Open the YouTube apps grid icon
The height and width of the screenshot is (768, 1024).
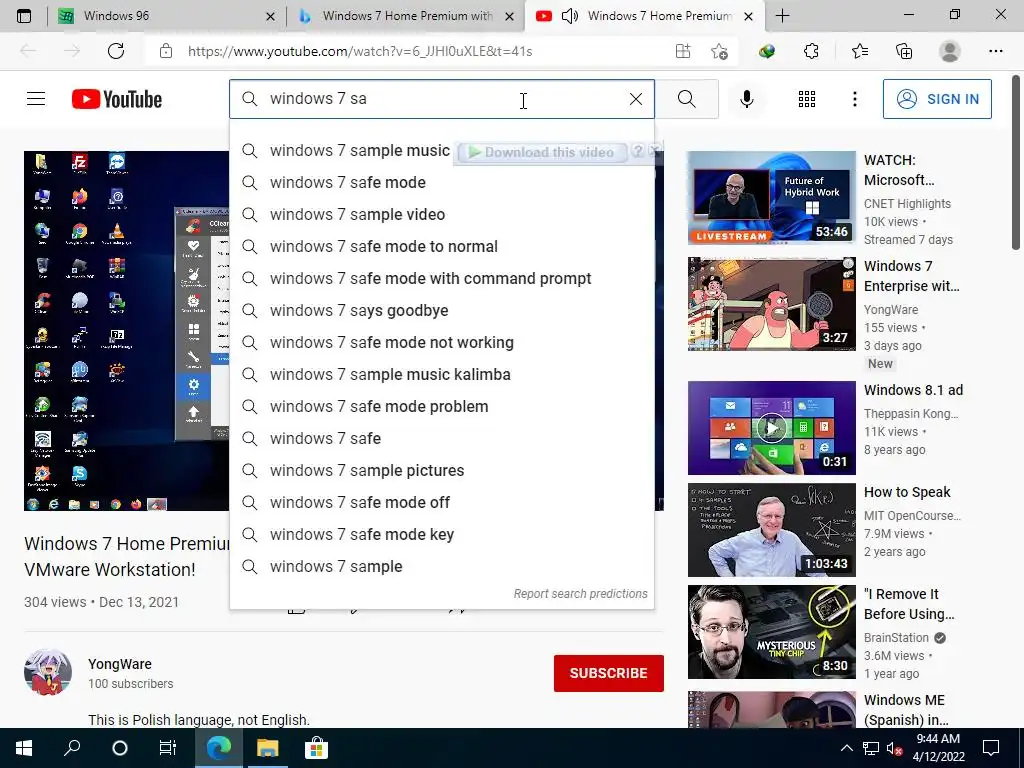click(807, 99)
